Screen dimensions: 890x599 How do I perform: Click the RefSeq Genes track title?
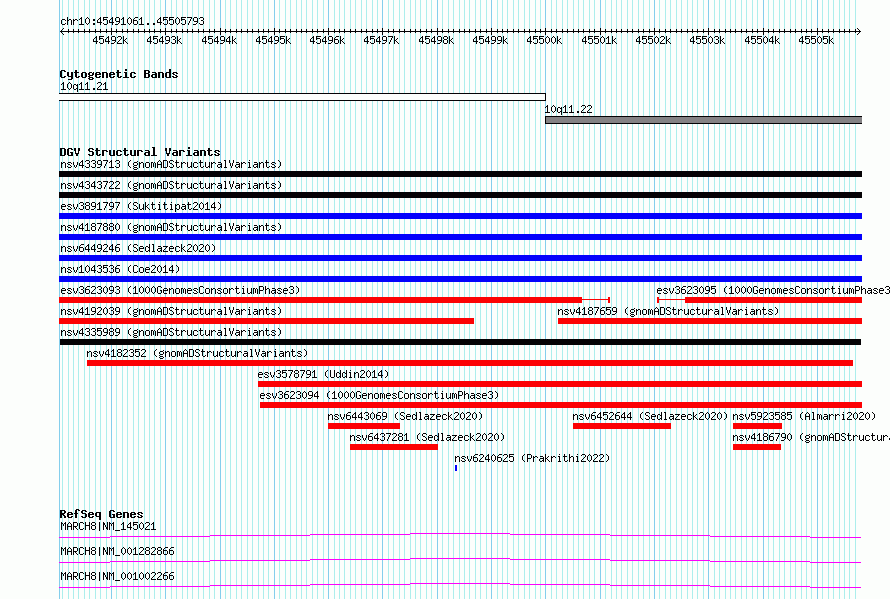tap(101, 514)
